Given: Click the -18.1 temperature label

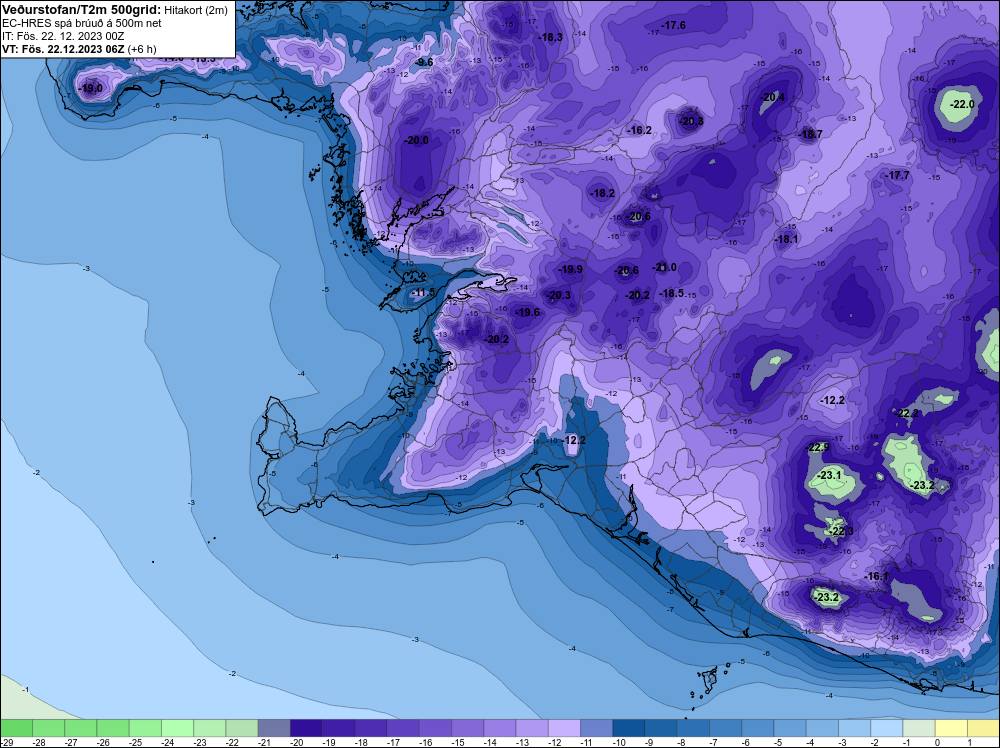Looking at the screenshot, I should (786, 238).
